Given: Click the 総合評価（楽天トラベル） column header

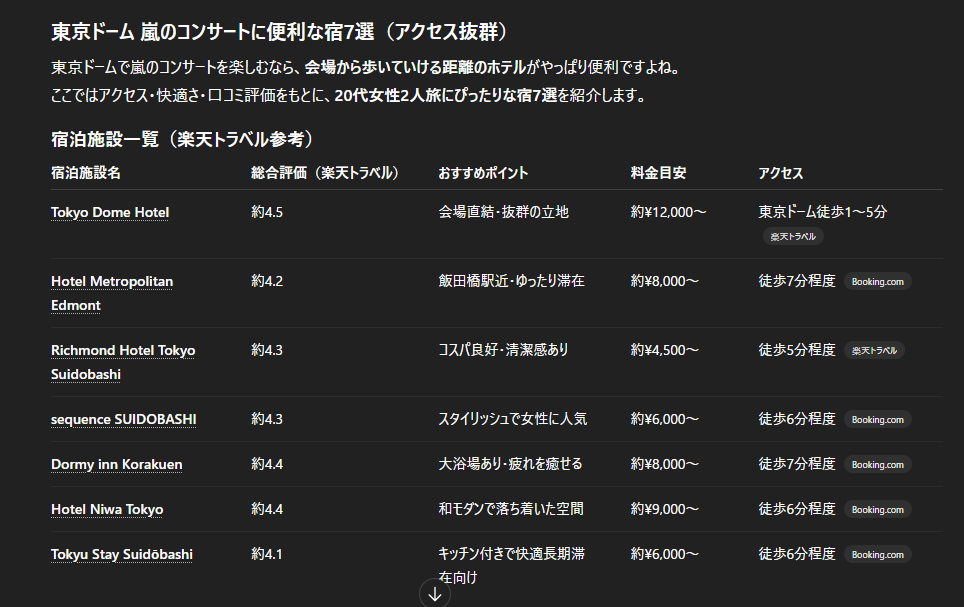Looking at the screenshot, I should click(325, 173).
